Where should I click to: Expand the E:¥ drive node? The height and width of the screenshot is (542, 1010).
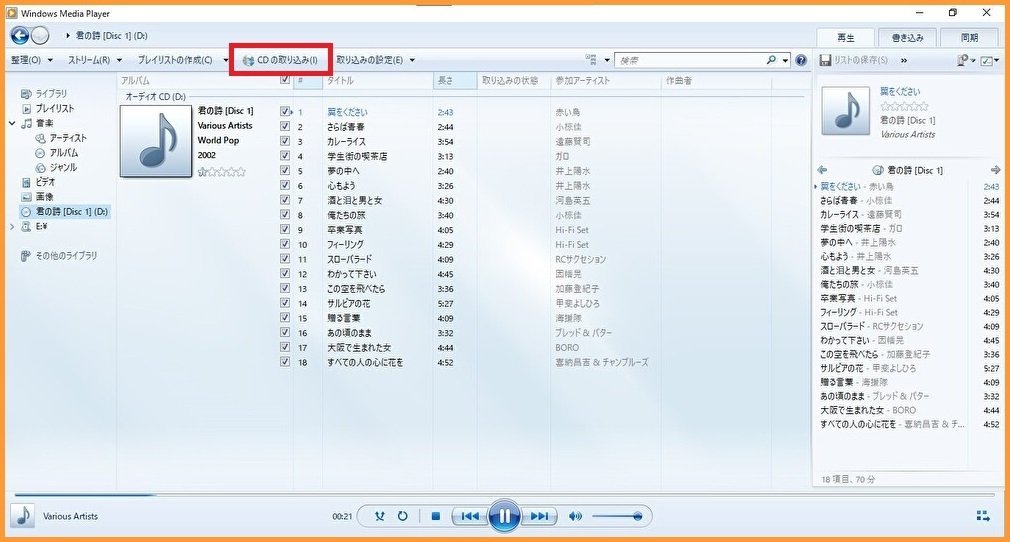coord(12,227)
